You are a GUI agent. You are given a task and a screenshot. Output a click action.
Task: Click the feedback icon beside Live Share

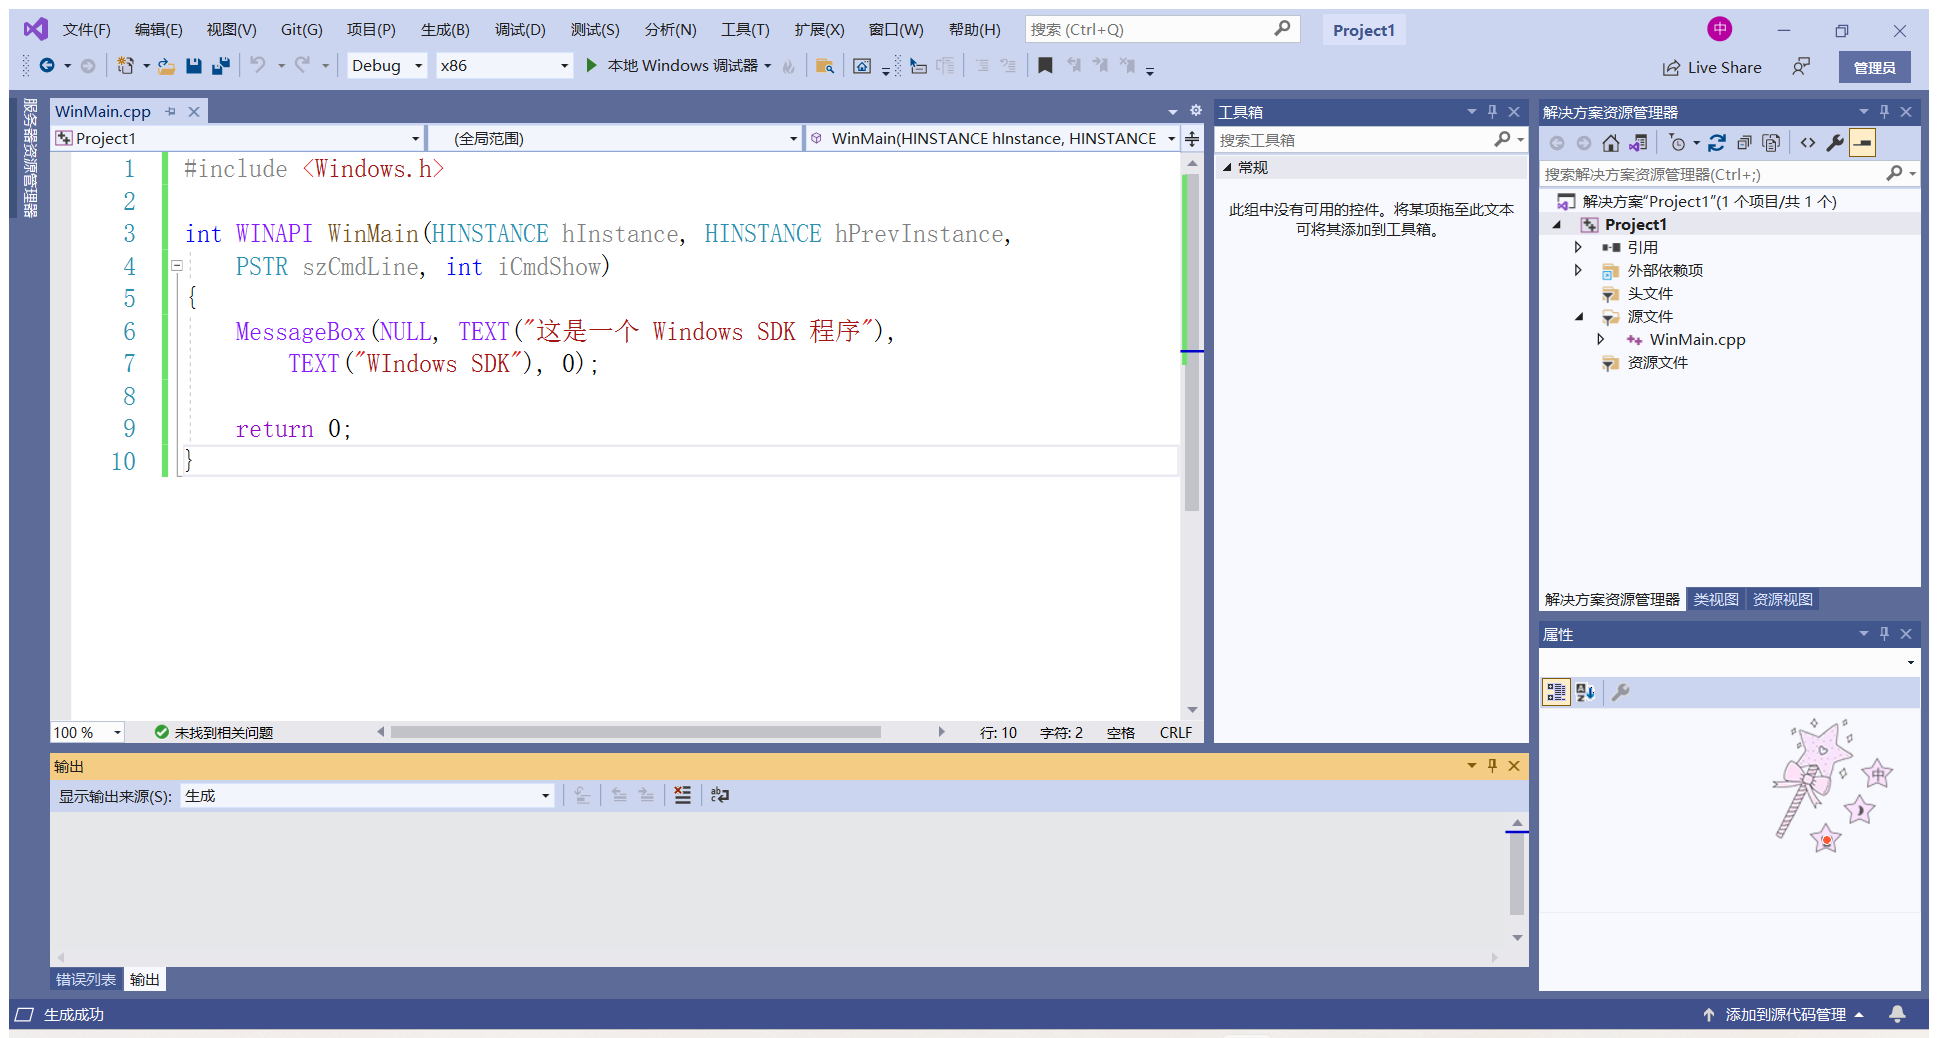point(1801,67)
